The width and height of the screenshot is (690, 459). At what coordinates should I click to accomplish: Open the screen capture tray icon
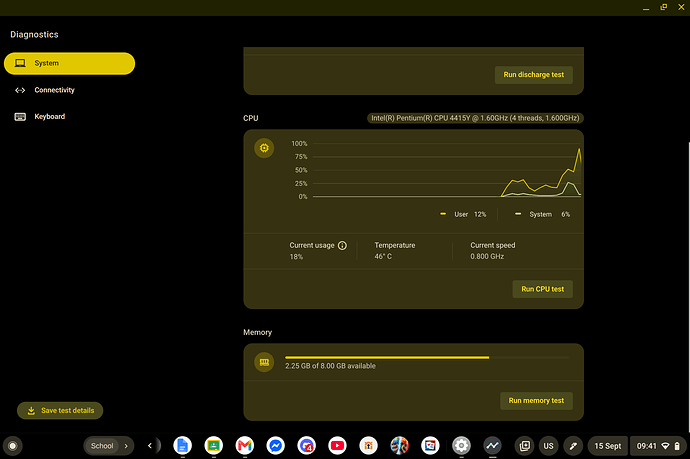pos(525,446)
